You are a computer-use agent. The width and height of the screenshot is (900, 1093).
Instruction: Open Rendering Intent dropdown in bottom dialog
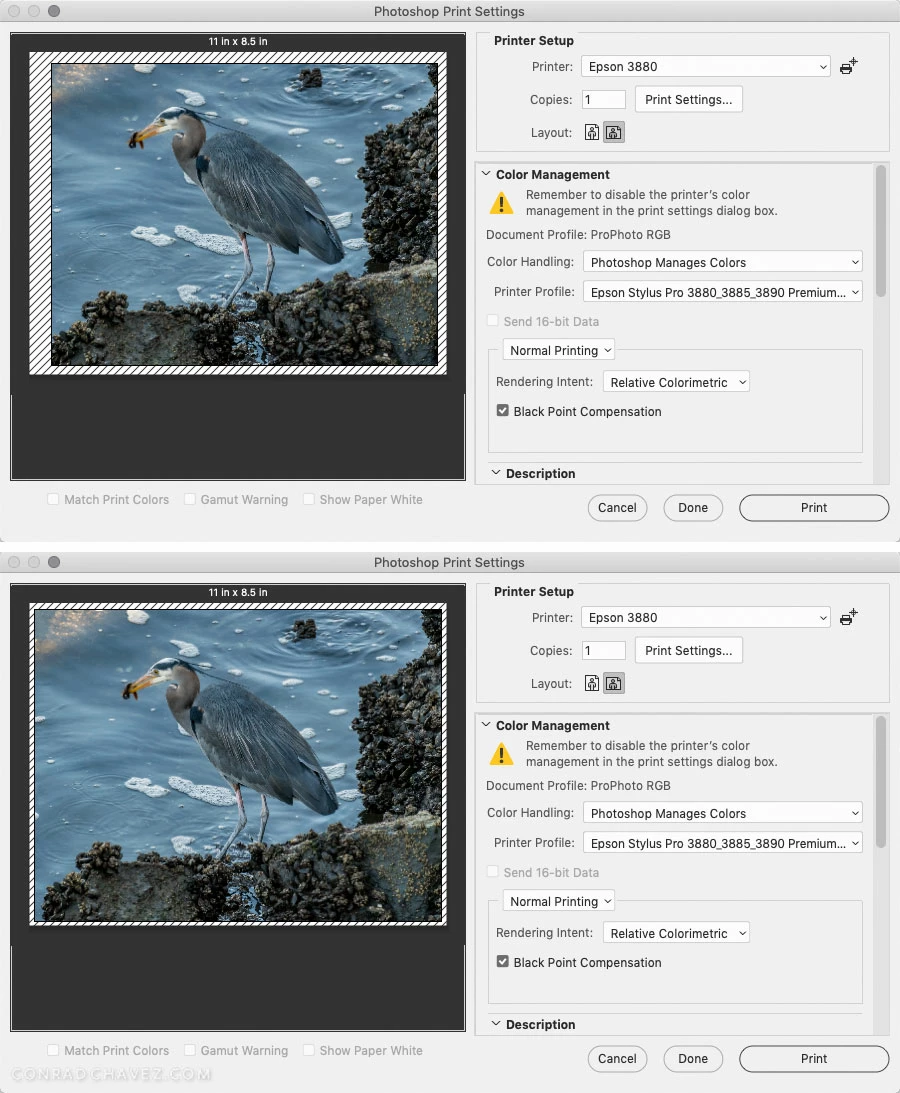(676, 933)
